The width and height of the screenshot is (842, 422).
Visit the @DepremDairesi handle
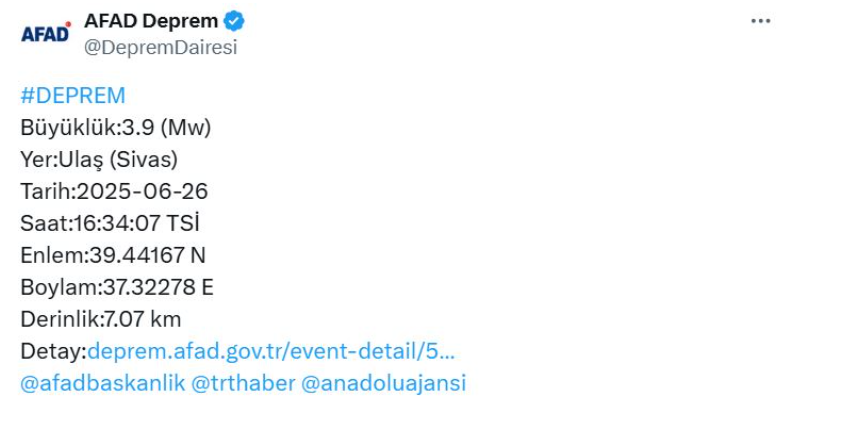tap(161, 47)
